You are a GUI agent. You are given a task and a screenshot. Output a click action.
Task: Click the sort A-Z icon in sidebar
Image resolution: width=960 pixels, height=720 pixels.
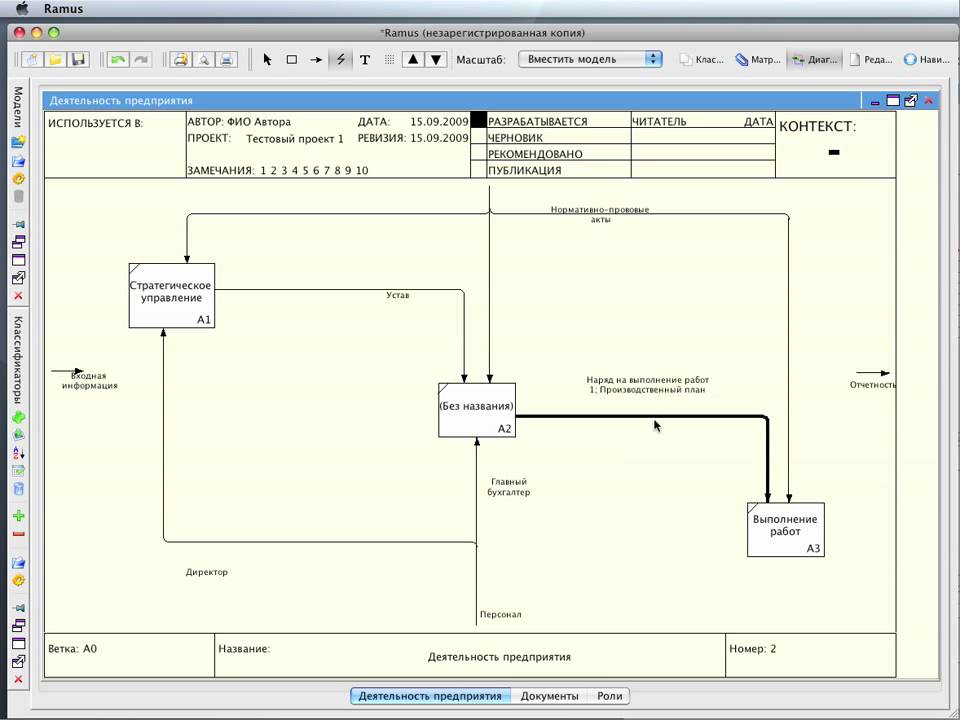click(18, 453)
